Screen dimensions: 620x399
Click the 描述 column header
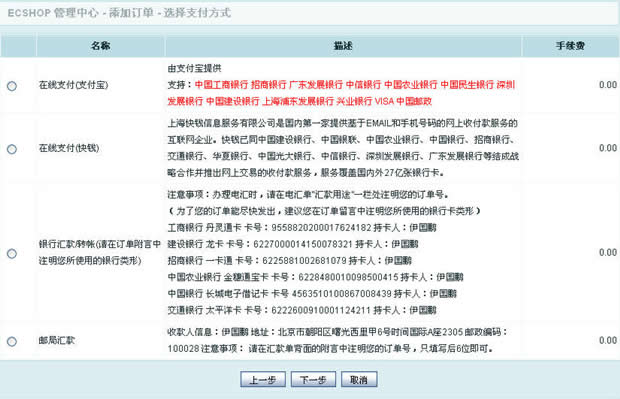point(343,46)
